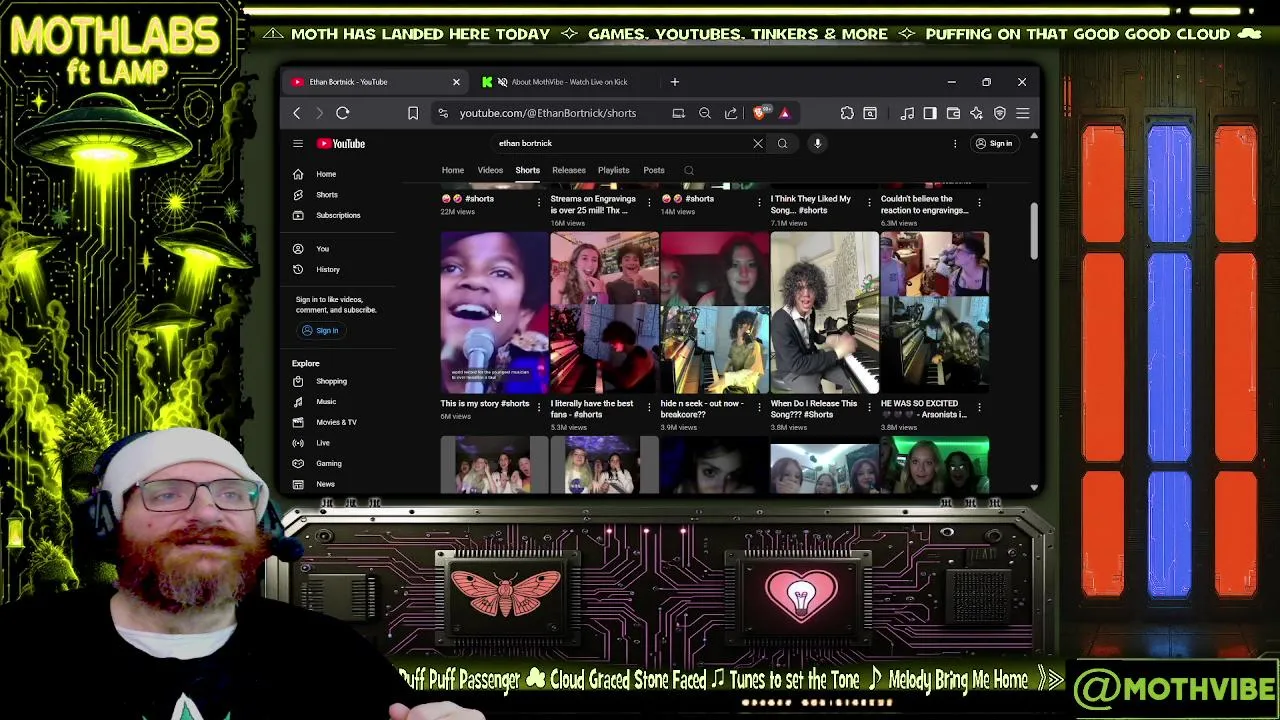Open the channel Home tab
The image size is (1280, 720).
point(453,170)
